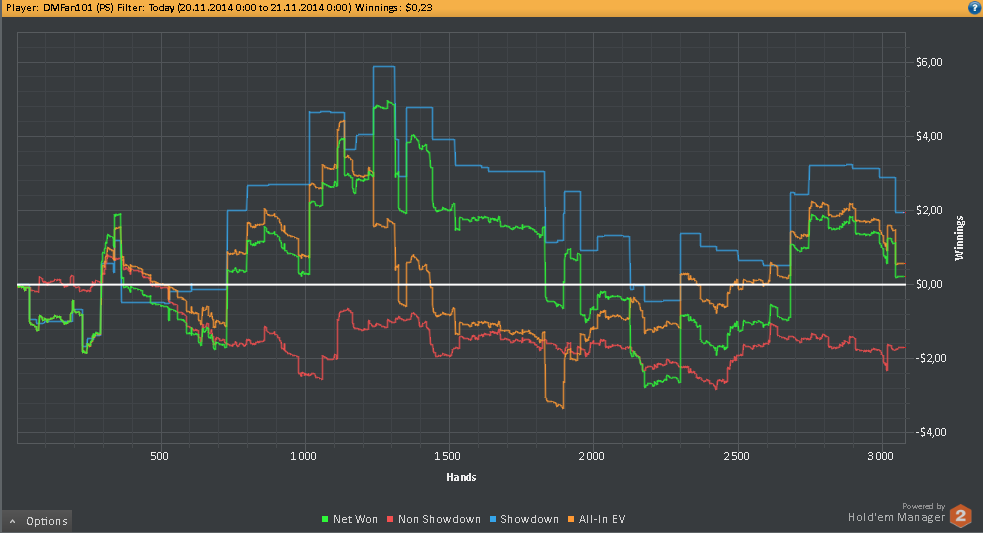Click the Winnings y-axis title
The image size is (983, 533).
click(959, 238)
